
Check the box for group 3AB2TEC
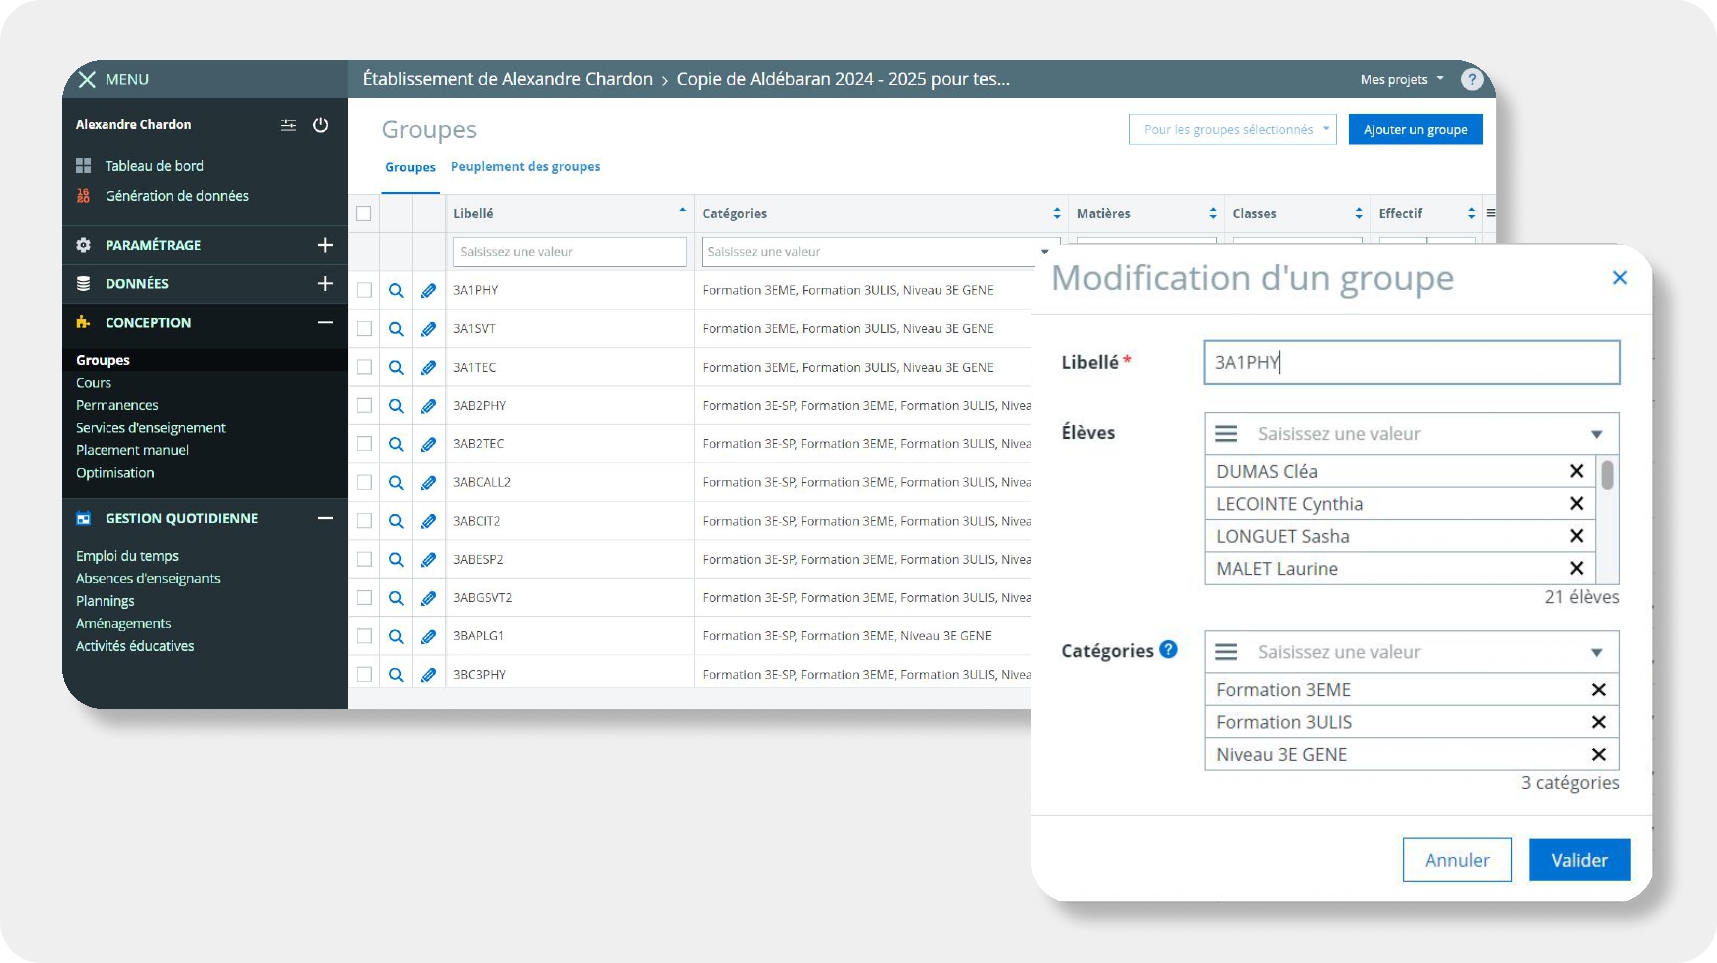coord(364,444)
